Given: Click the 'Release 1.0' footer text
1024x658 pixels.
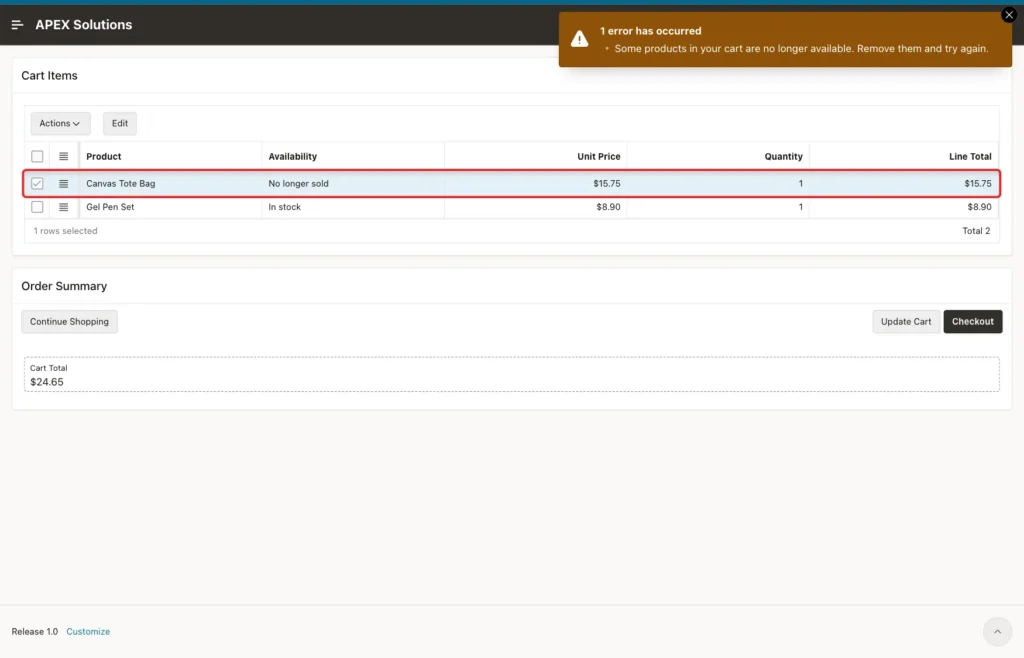Looking at the screenshot, I should [x=35, y=632].
